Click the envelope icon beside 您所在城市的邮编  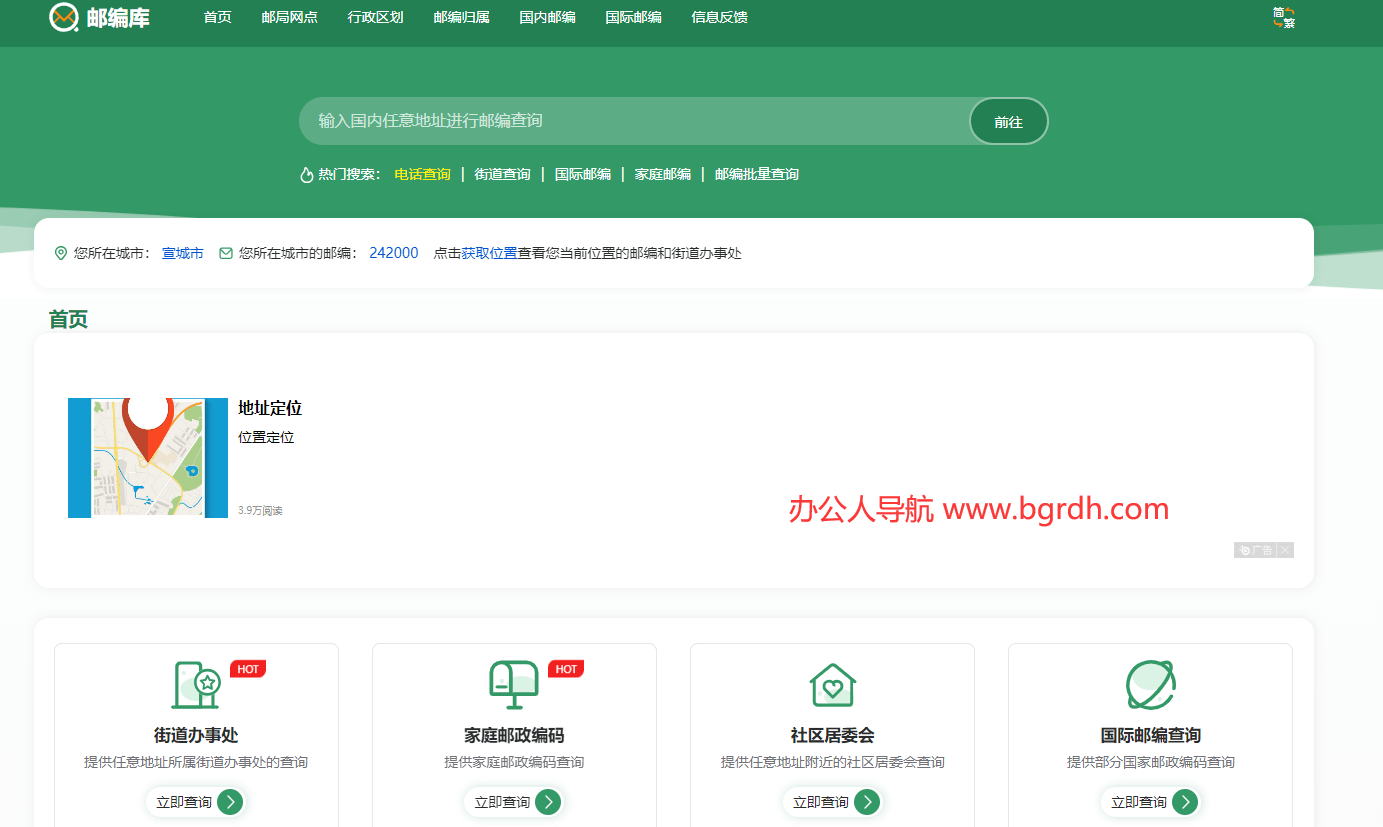[x=226, y=253]
